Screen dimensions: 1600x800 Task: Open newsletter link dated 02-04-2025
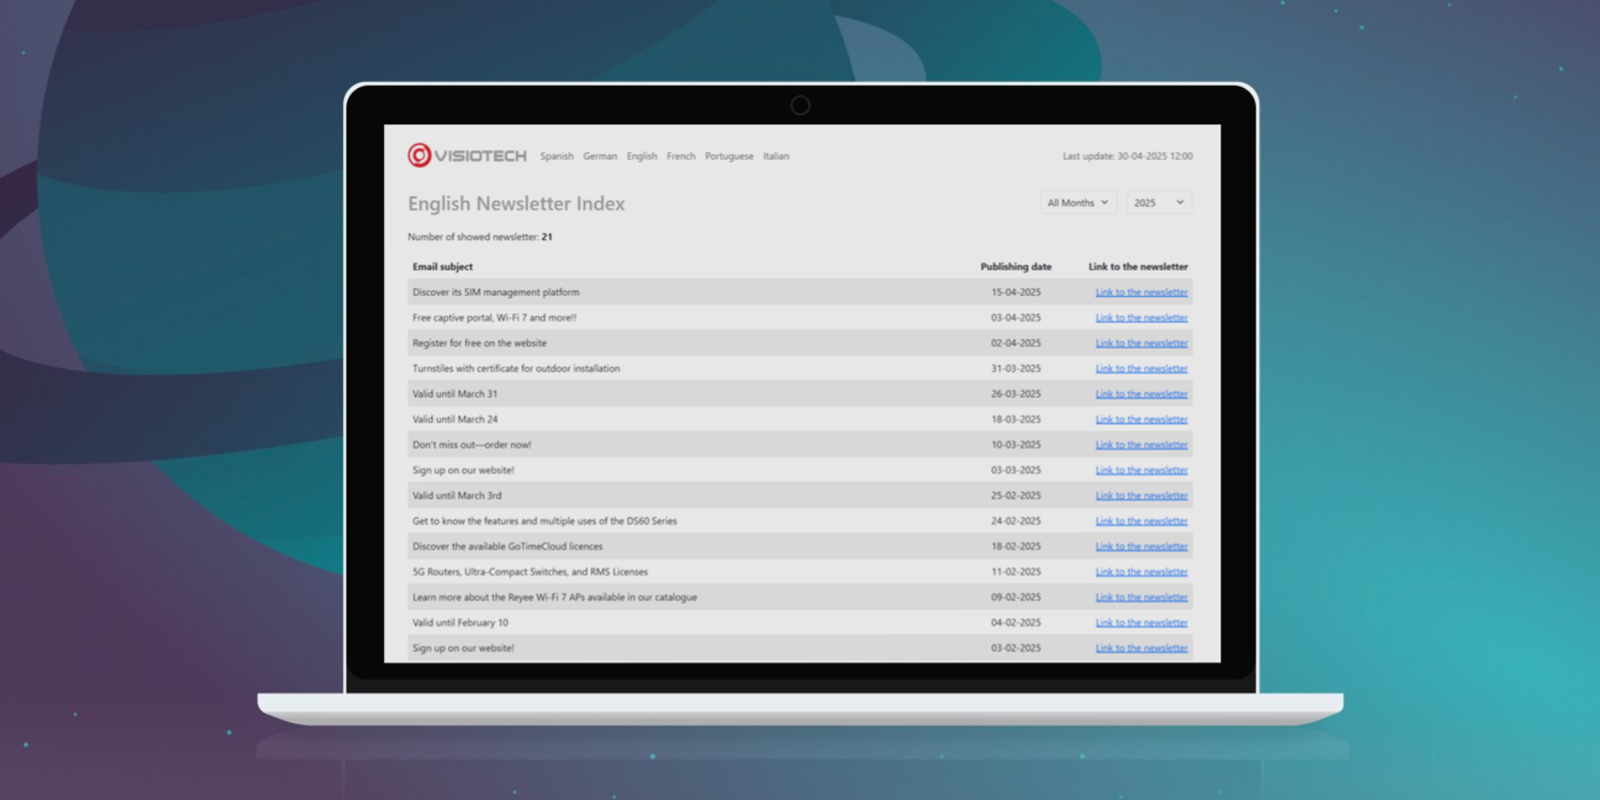pyautogui.click(x=1141, y=343)
